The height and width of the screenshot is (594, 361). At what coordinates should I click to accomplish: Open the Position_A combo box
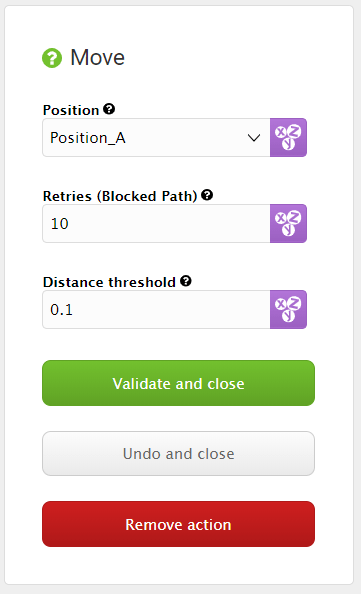pos(156,138)
